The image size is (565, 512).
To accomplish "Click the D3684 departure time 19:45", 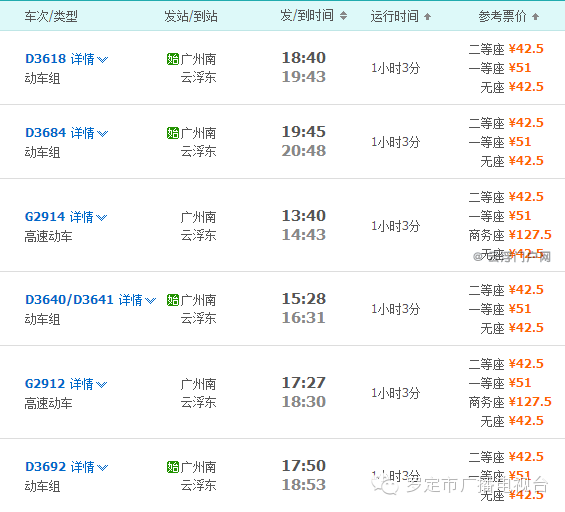I will click(x=304, y=132).
